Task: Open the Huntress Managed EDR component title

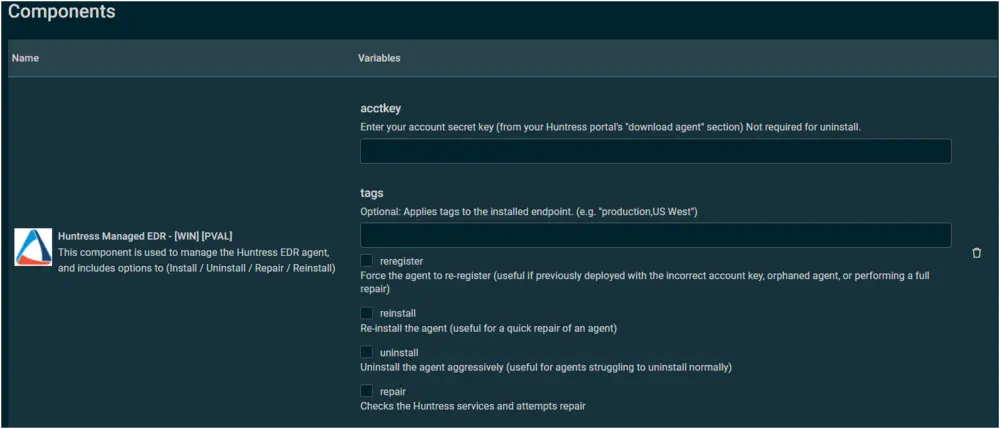Action: point(145,236)
